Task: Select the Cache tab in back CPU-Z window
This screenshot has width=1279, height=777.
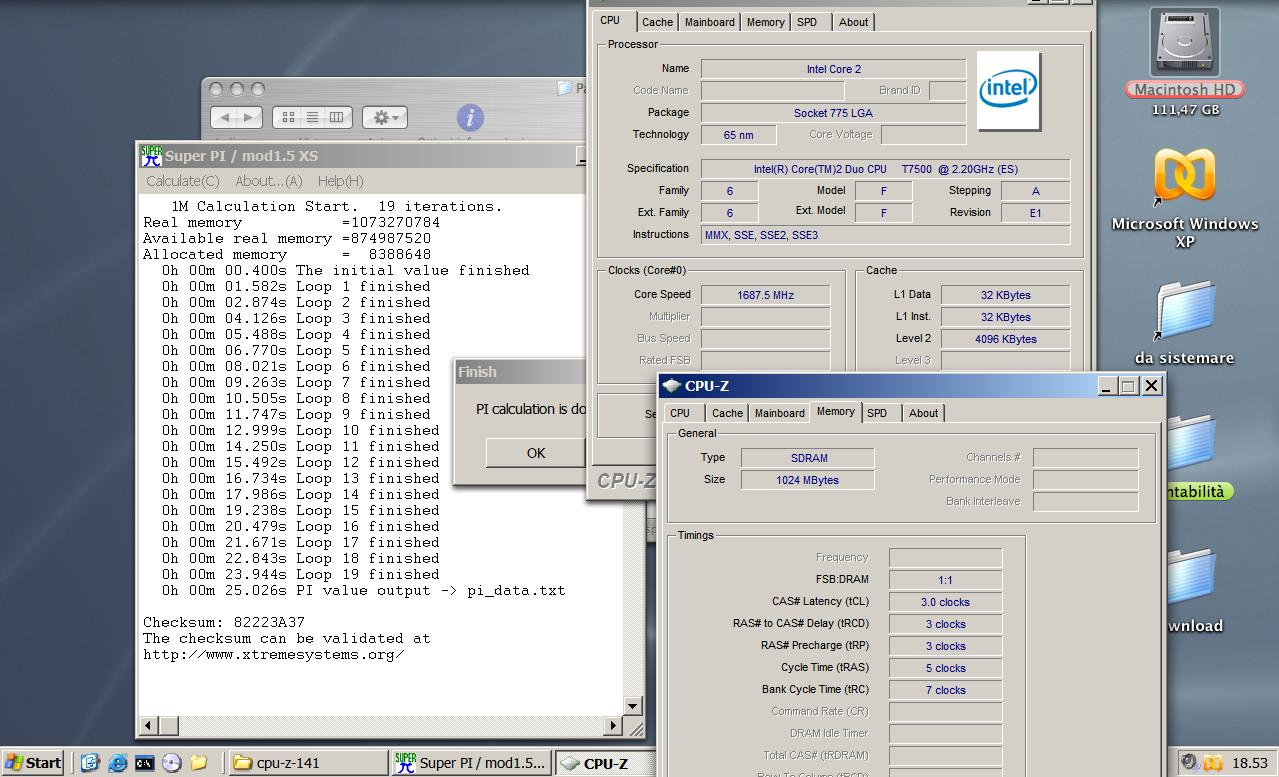Action: coord(657,22)
